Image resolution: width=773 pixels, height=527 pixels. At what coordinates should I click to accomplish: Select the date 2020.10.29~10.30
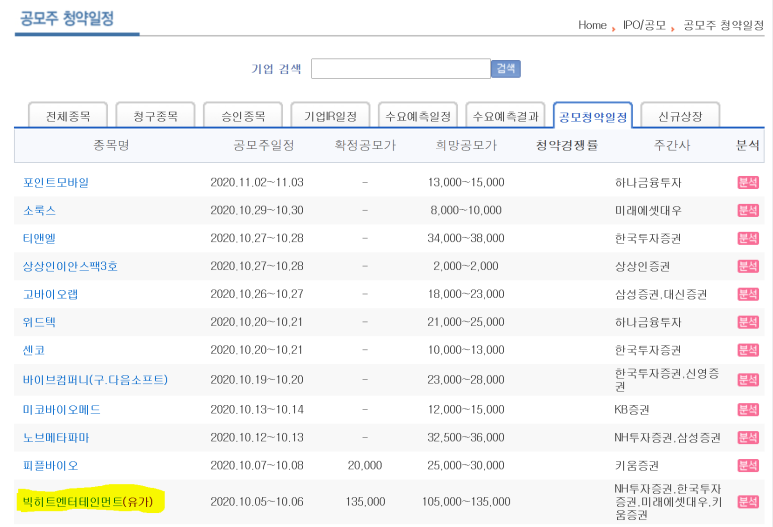[257, 211]
